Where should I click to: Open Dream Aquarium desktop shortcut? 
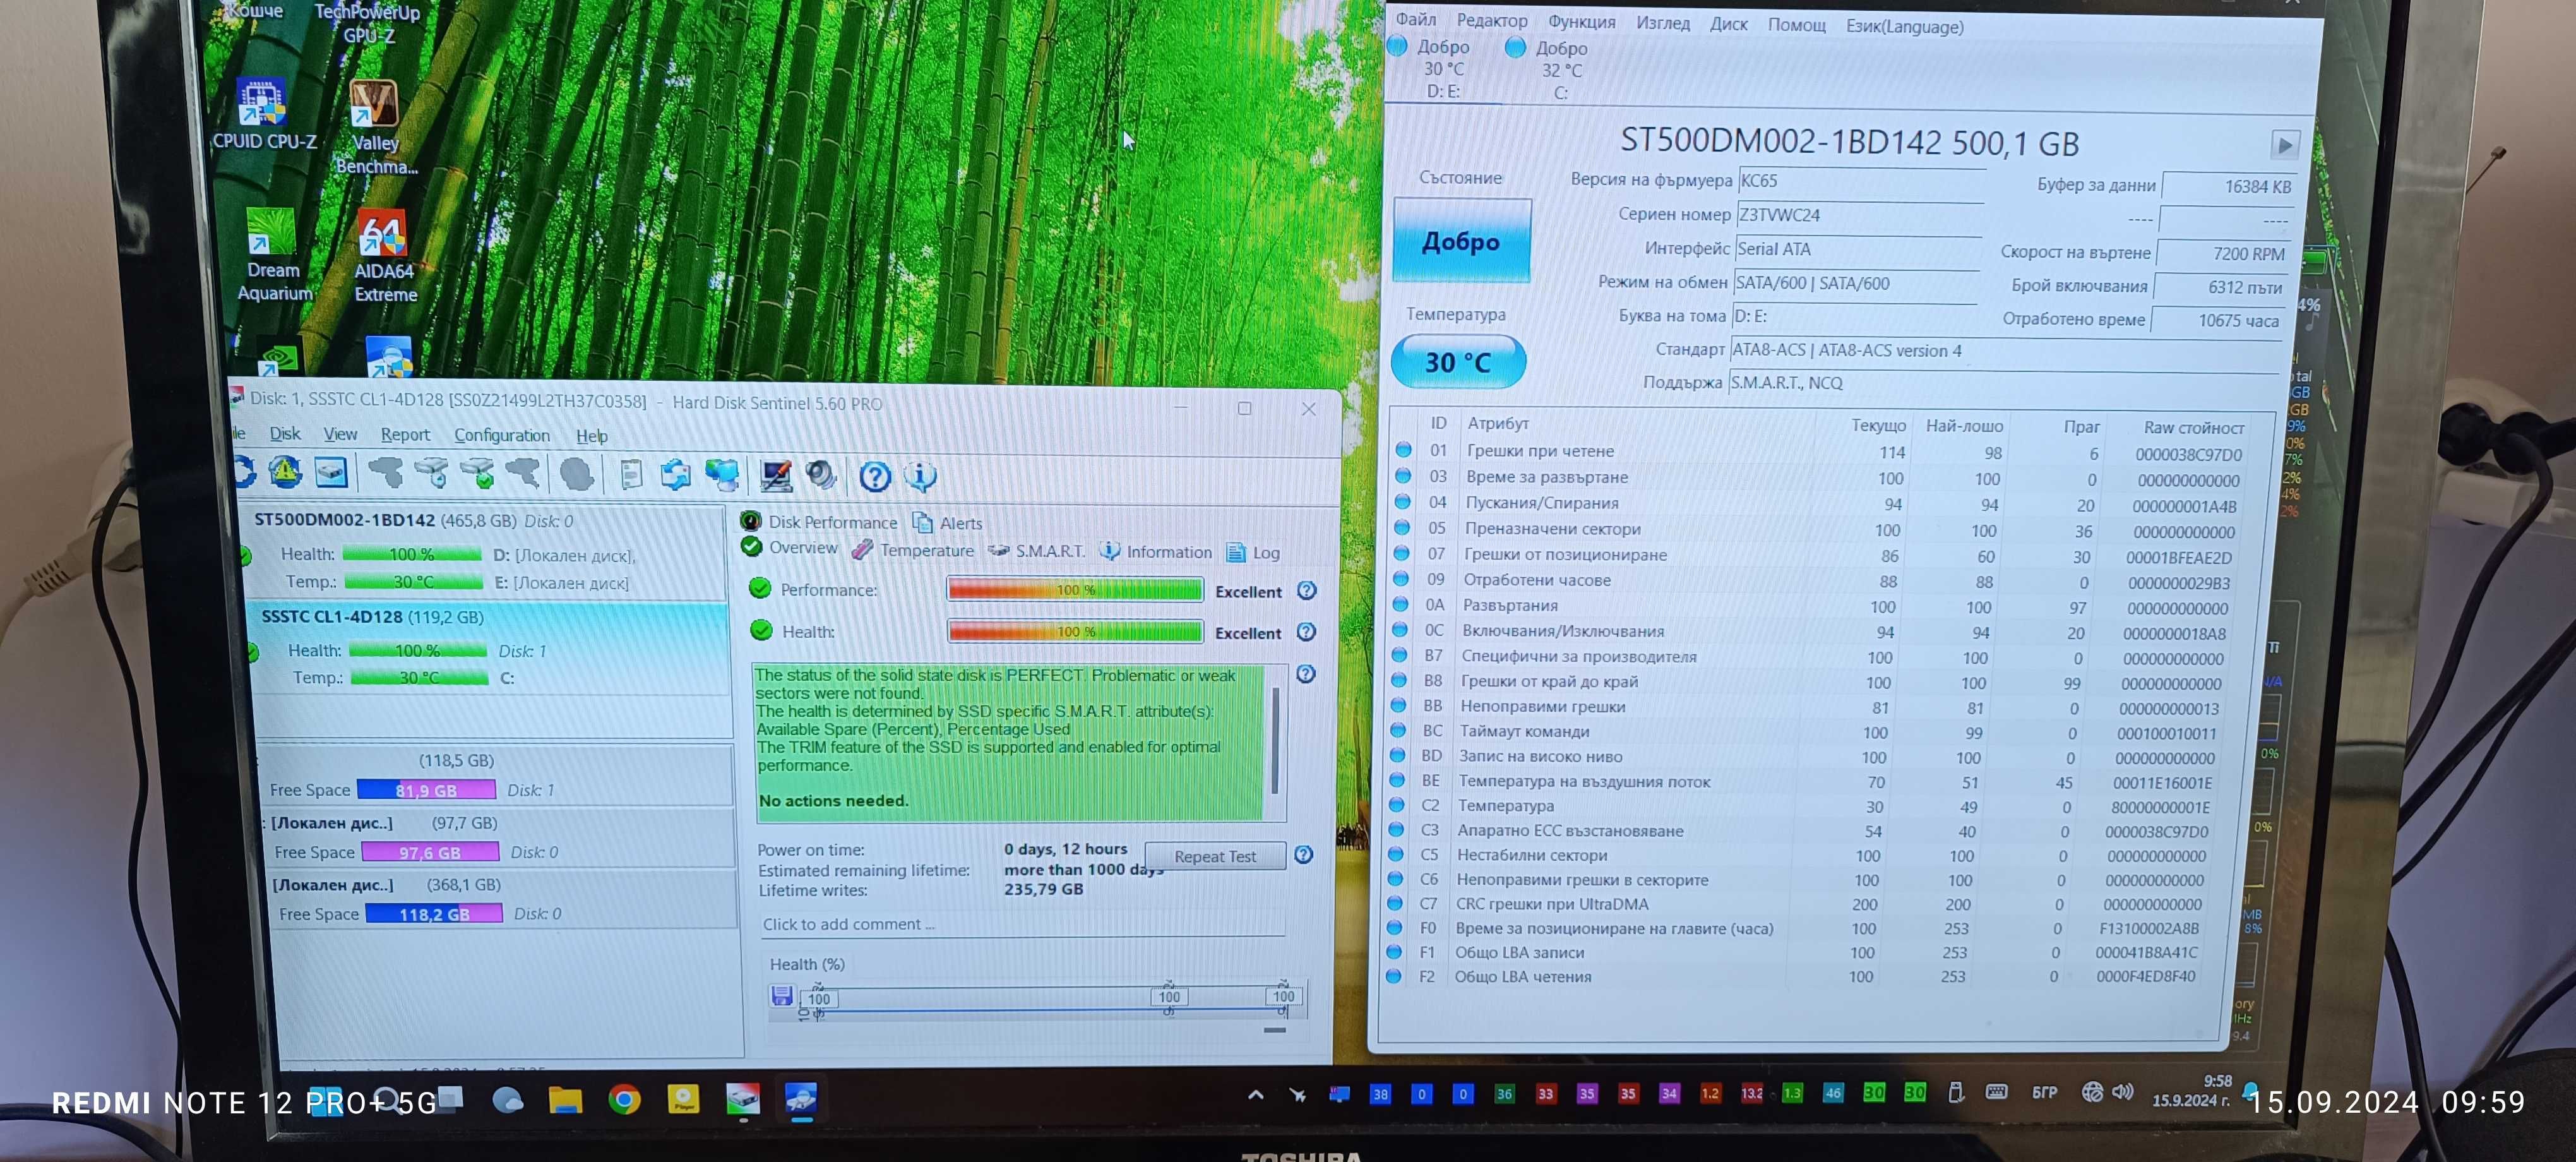(x=274, y=255)
